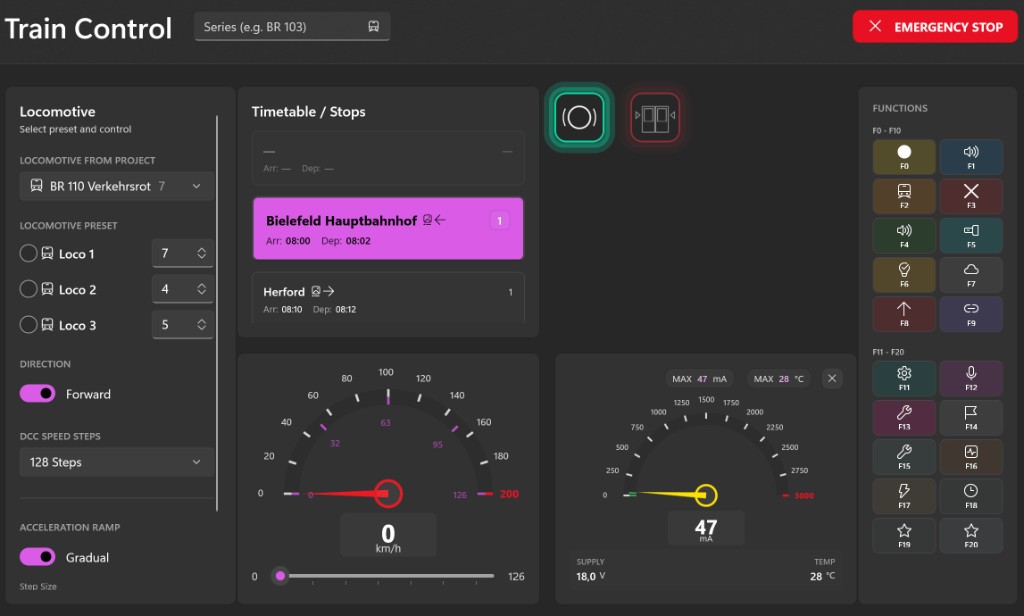Toggle the F20 star function

(x=971, y=535)
